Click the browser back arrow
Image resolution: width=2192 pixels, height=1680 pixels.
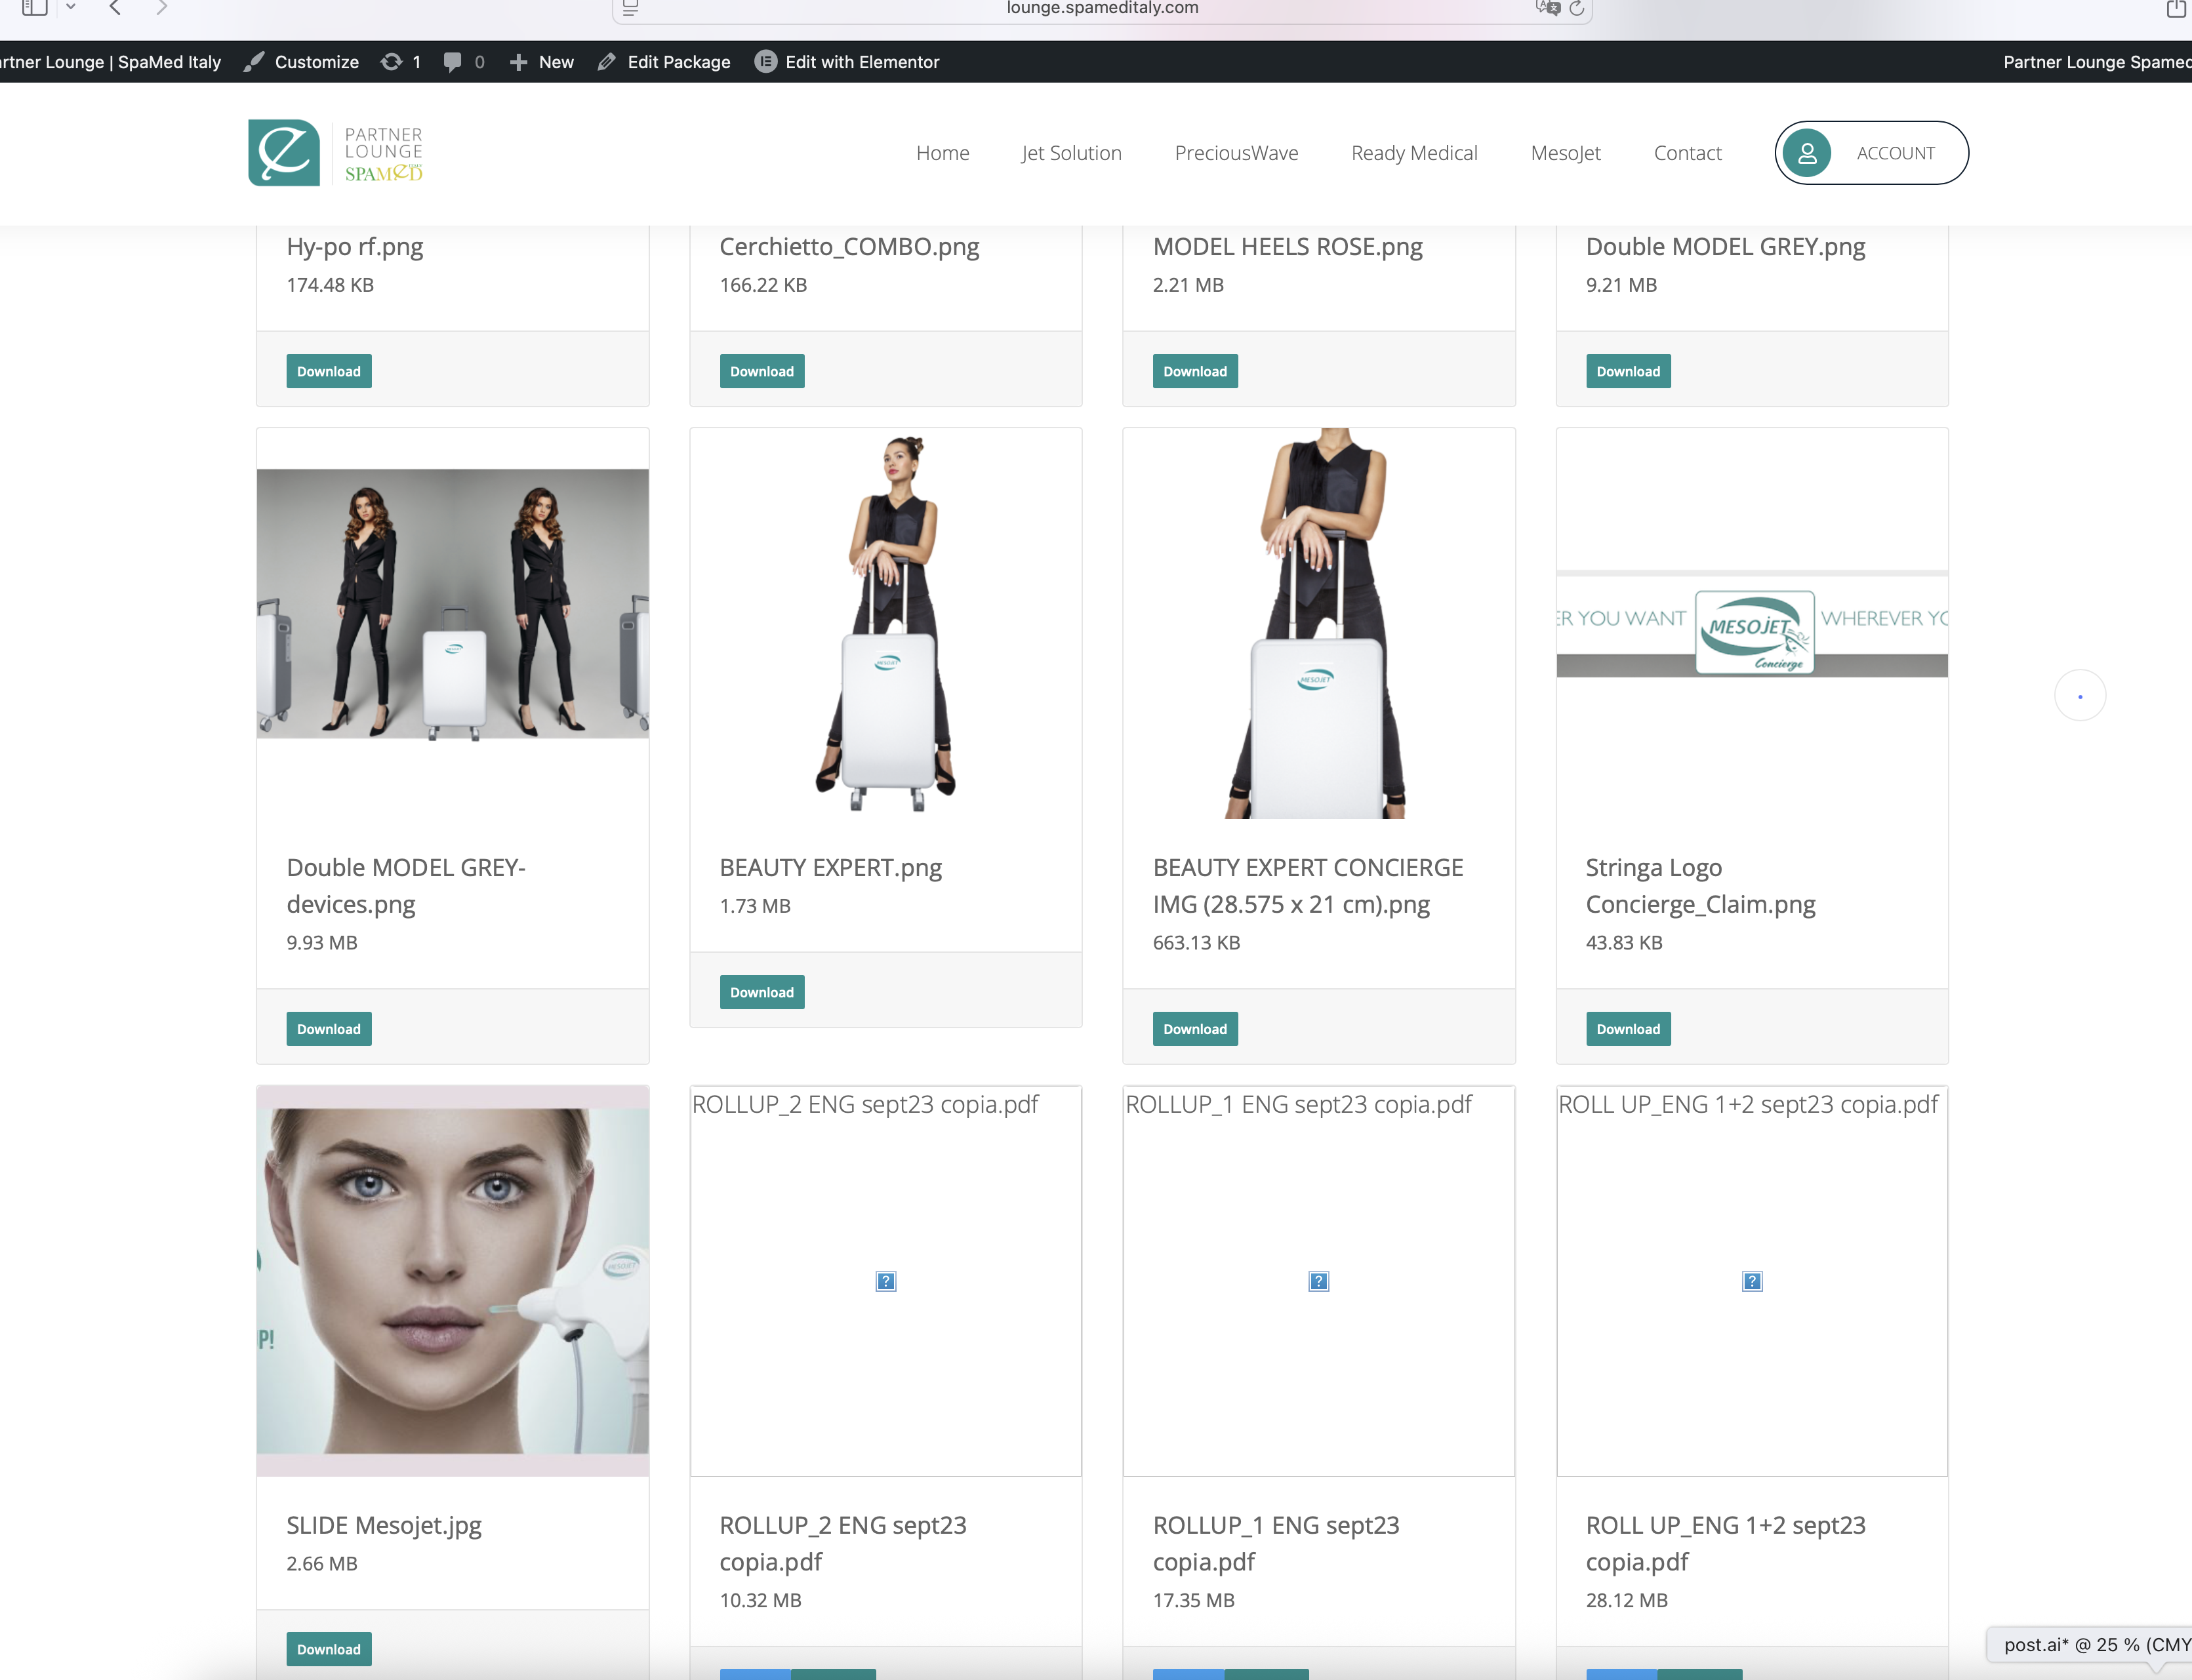pyautogui.click(x=115, y=8)
